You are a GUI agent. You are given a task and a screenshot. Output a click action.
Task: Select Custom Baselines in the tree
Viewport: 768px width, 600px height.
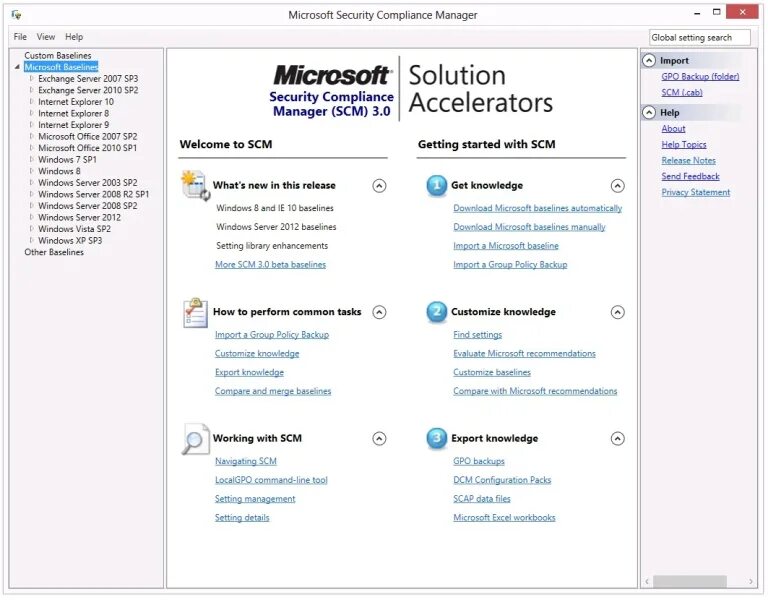click(58, 55)
